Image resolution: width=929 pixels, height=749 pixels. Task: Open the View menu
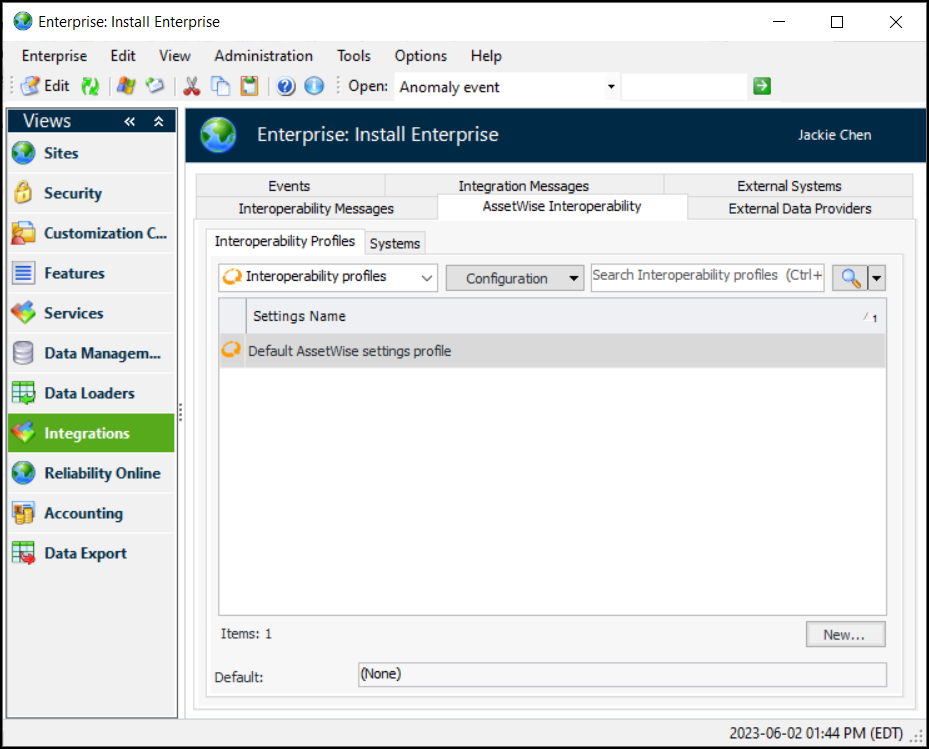[x=175, y=56]
